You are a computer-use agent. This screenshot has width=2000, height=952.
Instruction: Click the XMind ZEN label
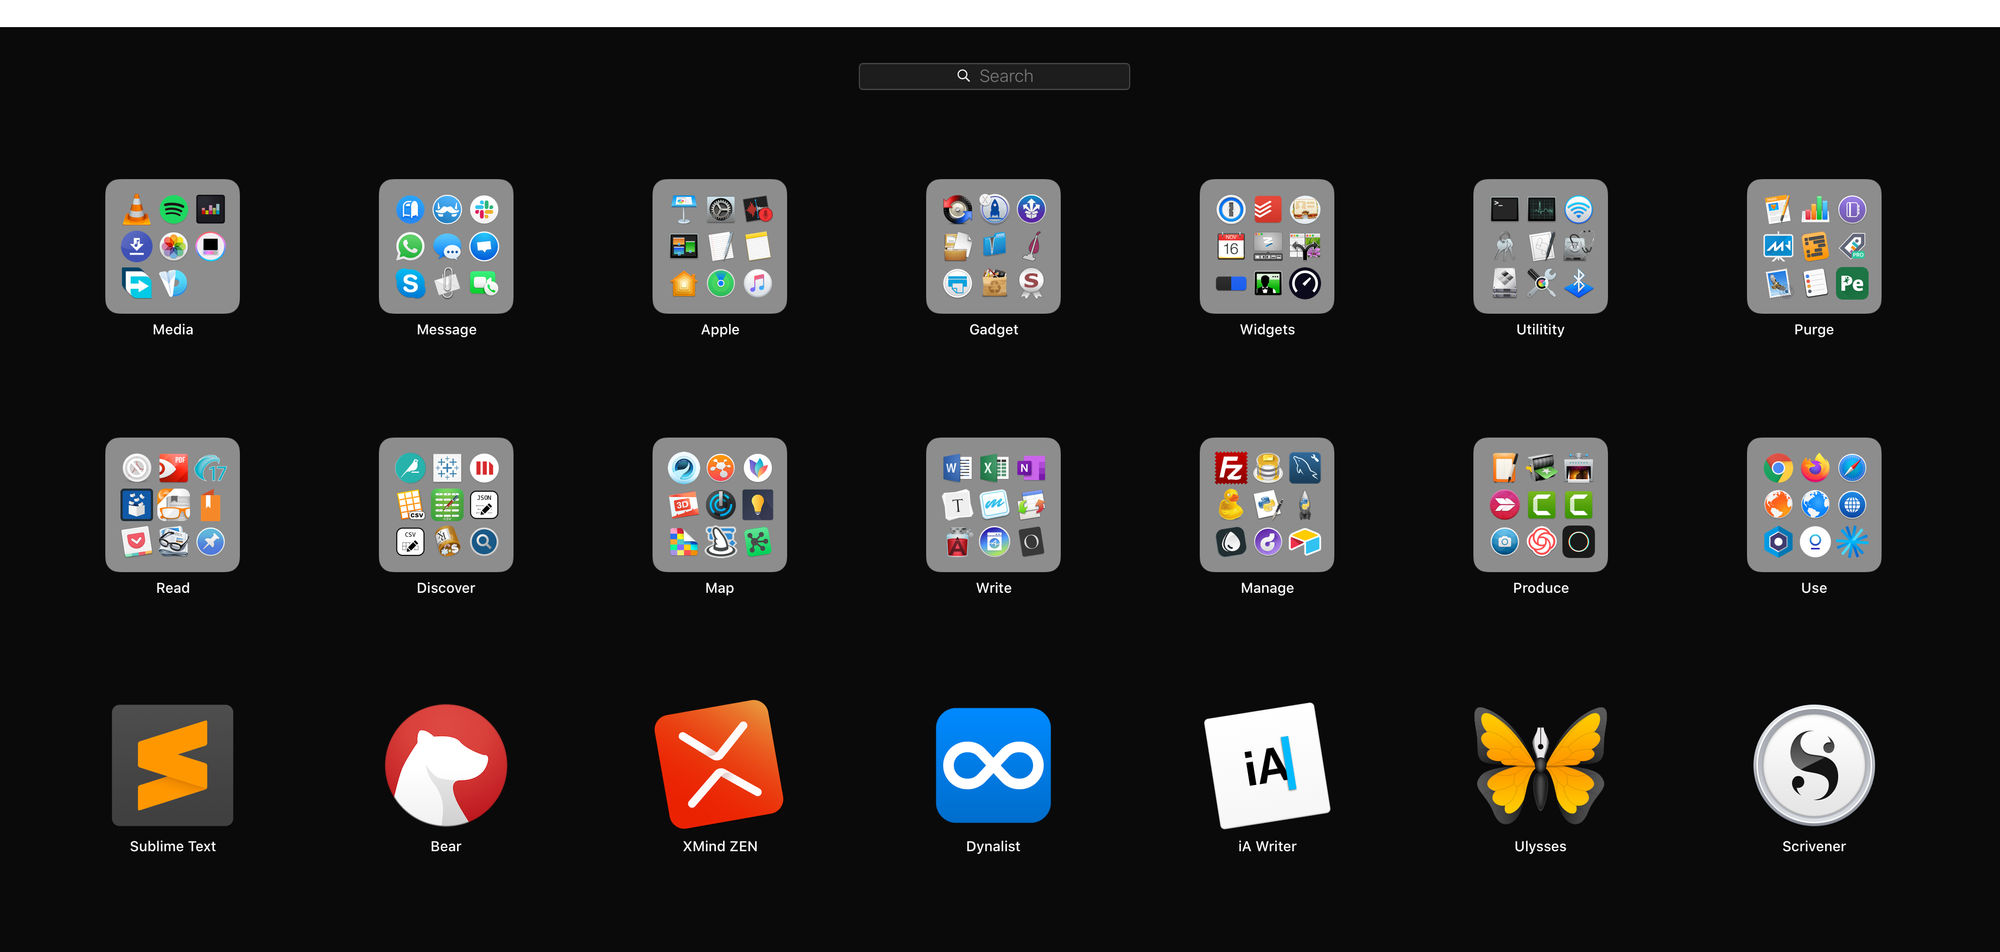point(720,846)
